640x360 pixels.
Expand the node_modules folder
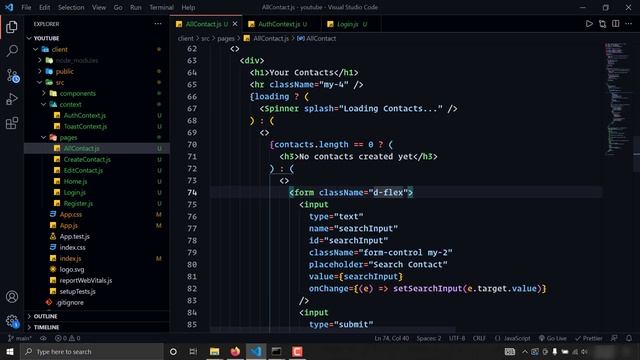[x=40, y=60]
